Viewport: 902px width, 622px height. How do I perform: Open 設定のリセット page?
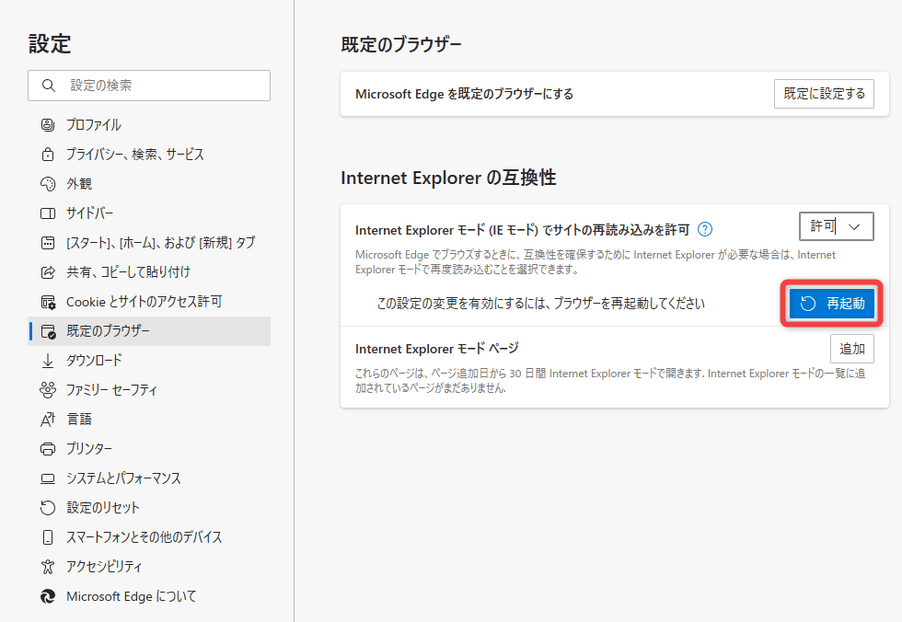(149, 507)
